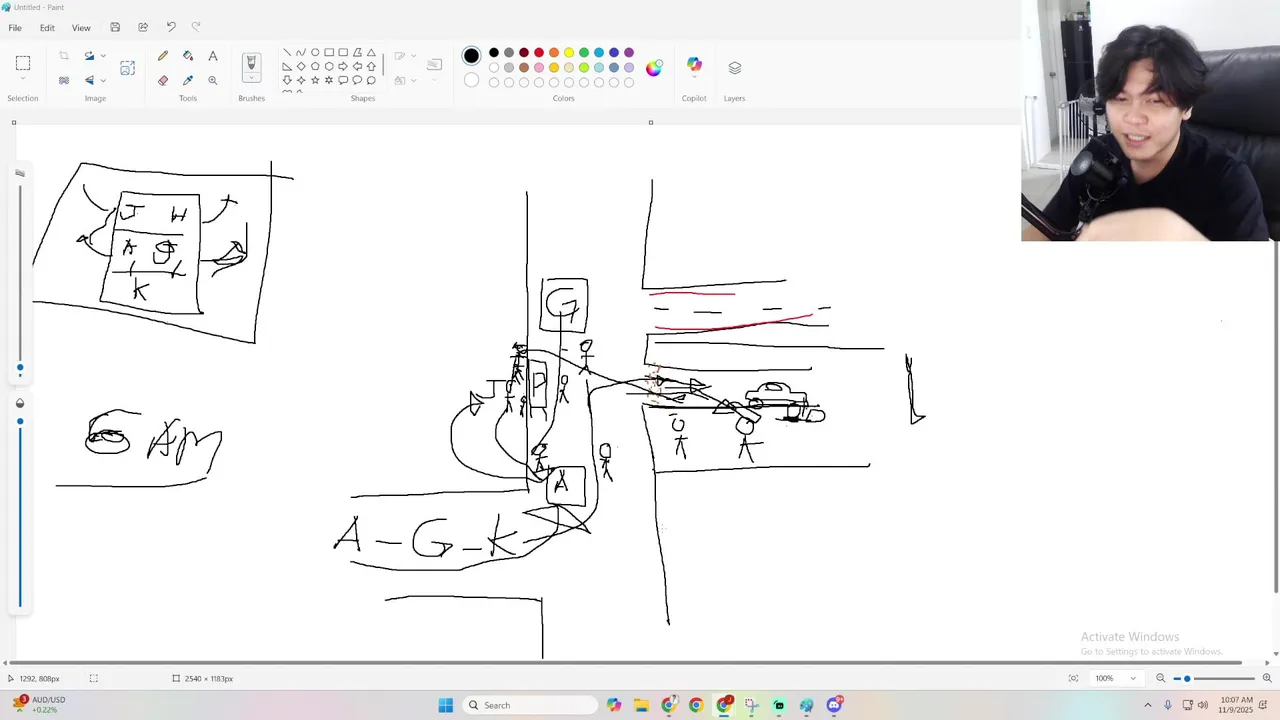This screenshot has width=1280, height=720.
Task: Expand the Flip options arrow
Action: [x=103, y=80]
